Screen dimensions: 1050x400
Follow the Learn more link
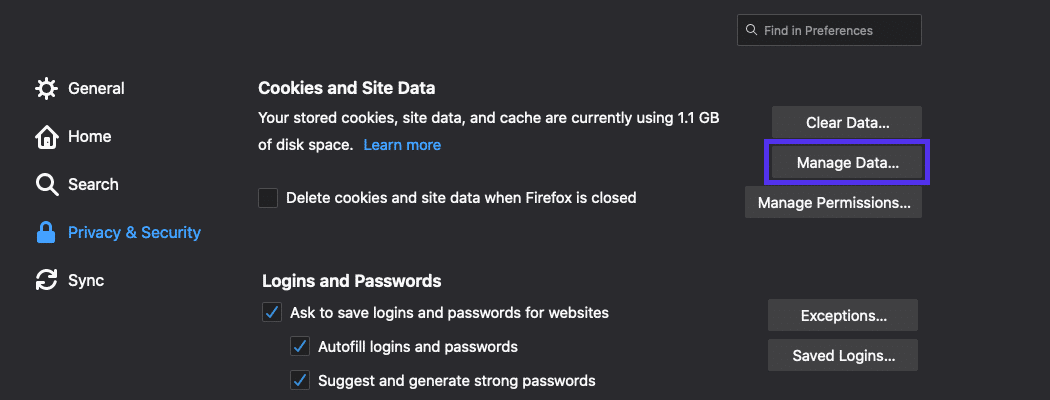402,145
